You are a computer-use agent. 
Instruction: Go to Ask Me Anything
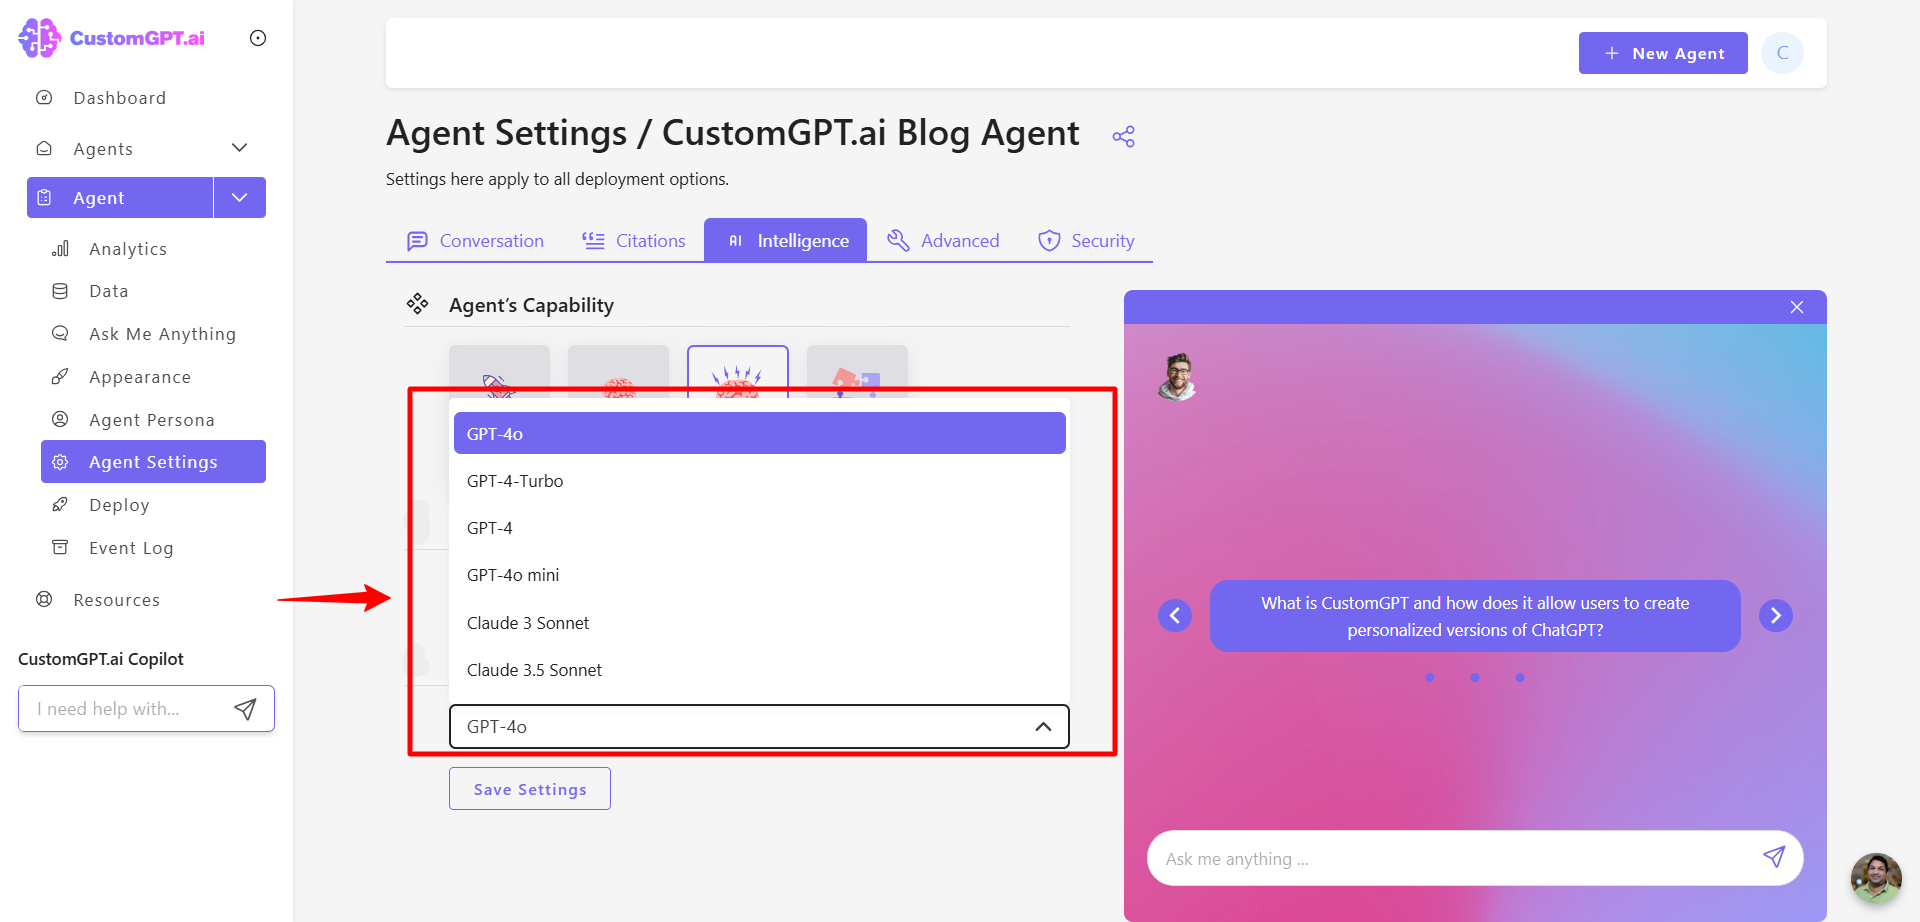[x=162, y=334]
